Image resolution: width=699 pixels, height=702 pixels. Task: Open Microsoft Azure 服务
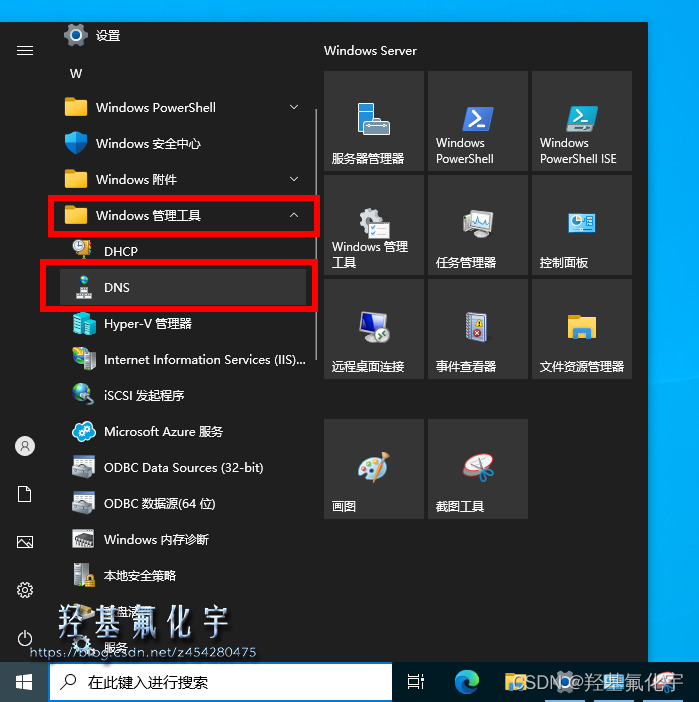click(183, 431)
